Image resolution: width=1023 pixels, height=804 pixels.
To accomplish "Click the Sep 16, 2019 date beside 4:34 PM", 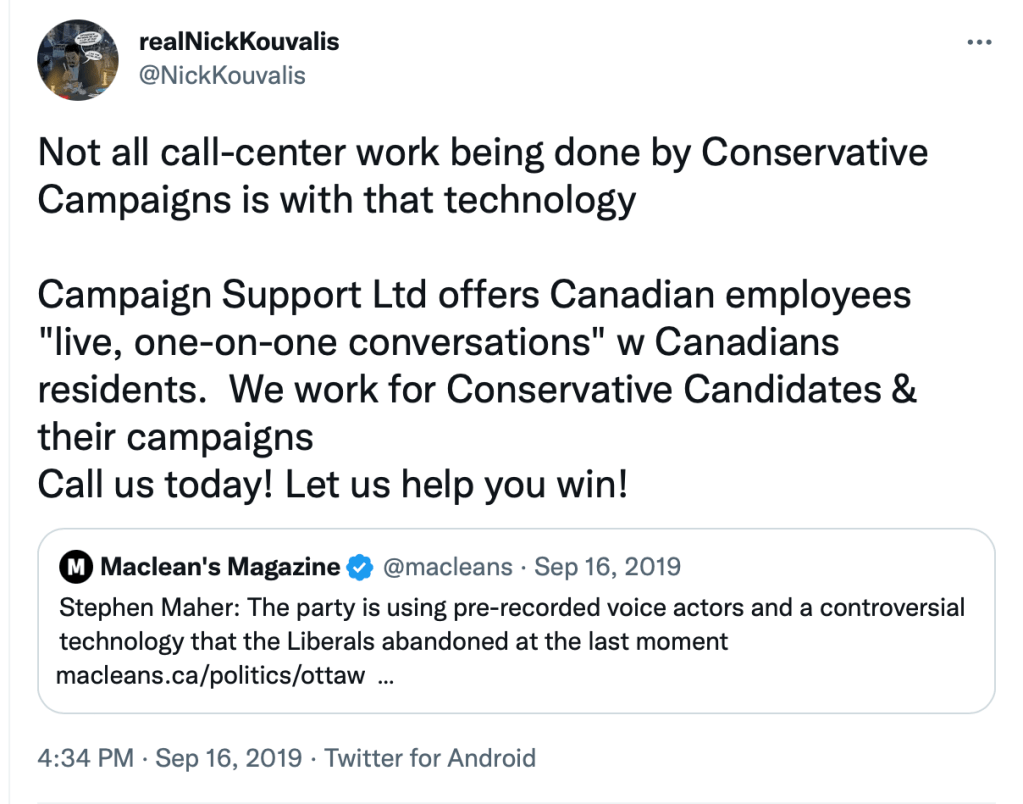I will coord(229,757).
